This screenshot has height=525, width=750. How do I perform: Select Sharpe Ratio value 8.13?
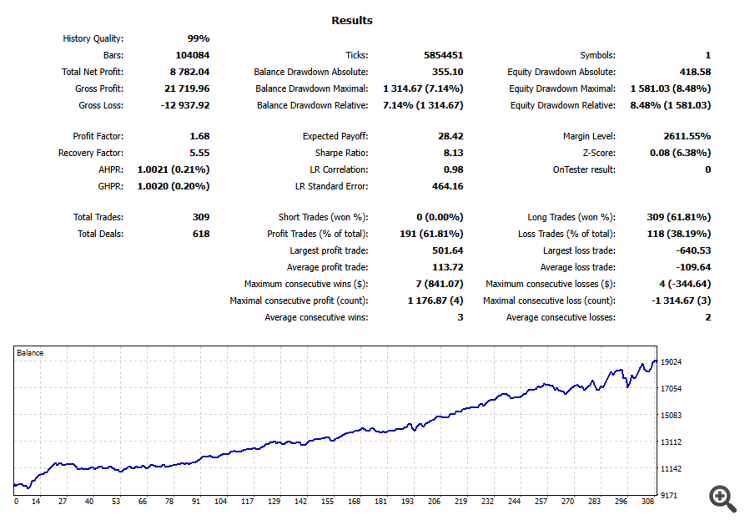pos(453,153)
